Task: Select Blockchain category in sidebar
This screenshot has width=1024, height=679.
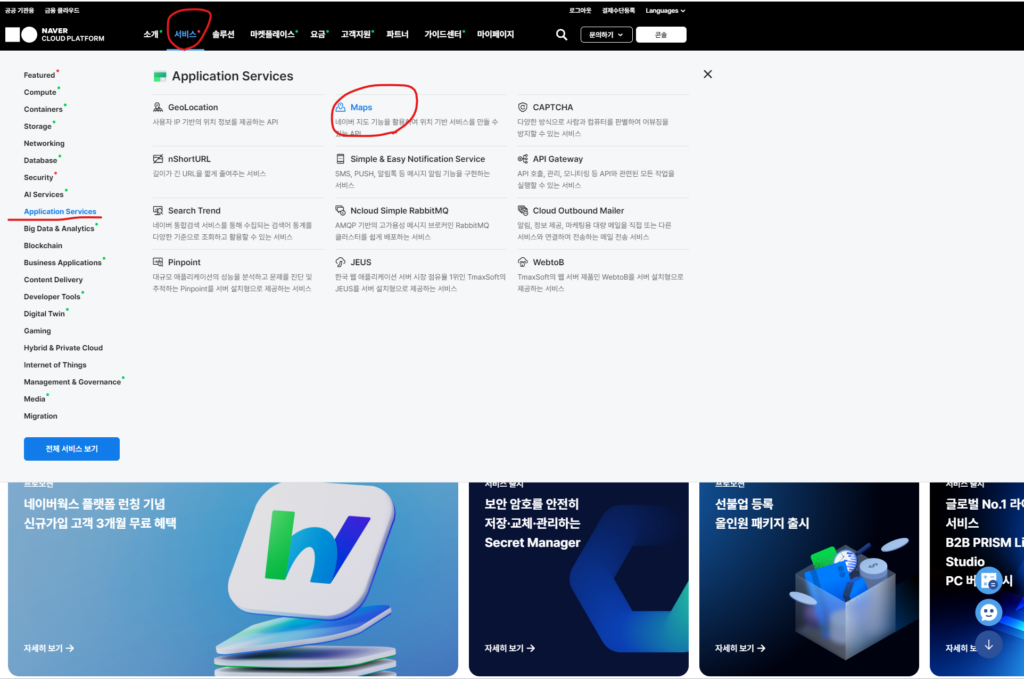Action: pyautogui.click(x=43, y=245)
